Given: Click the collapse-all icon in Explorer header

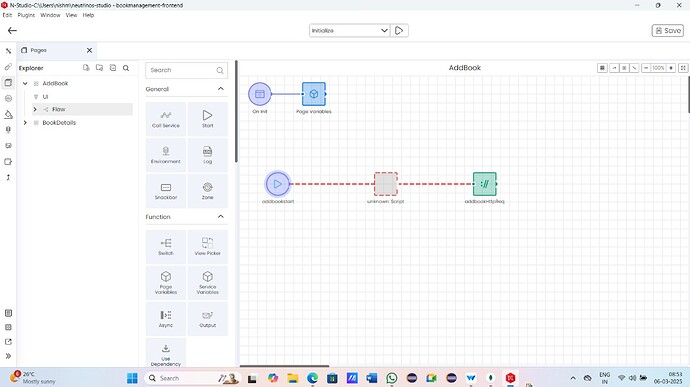Looking at the screenshot, I should [x=113, y=68].
